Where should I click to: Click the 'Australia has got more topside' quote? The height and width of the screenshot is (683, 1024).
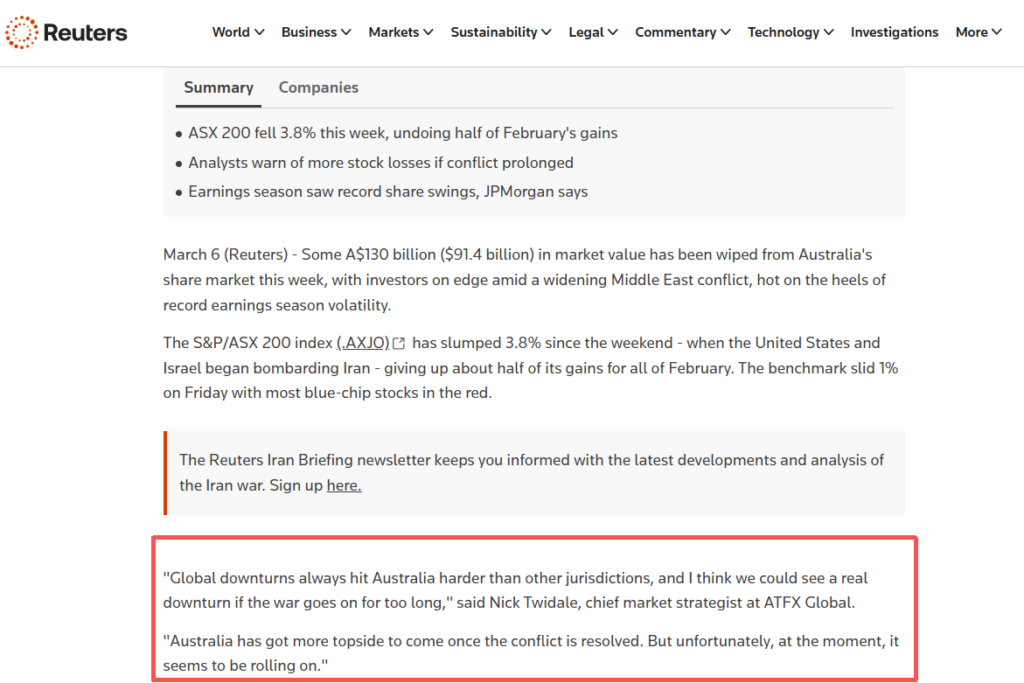click(531, 653)
